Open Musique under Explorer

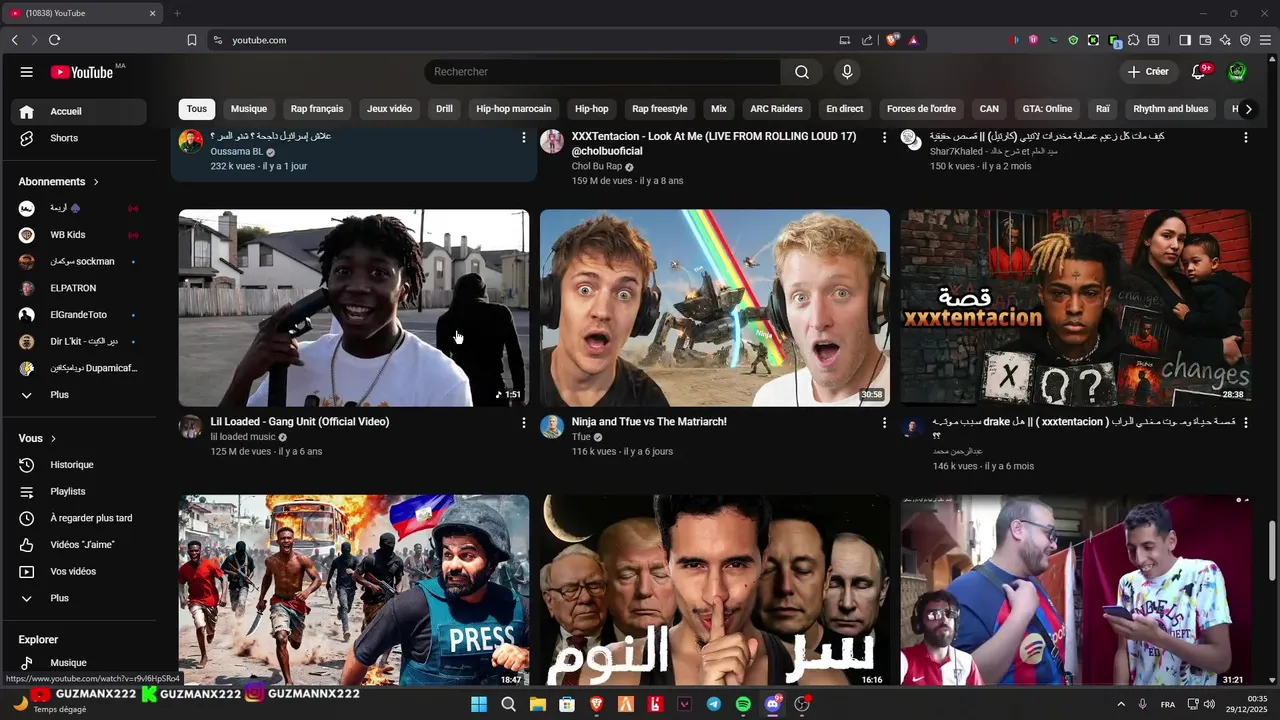[80, 663]
